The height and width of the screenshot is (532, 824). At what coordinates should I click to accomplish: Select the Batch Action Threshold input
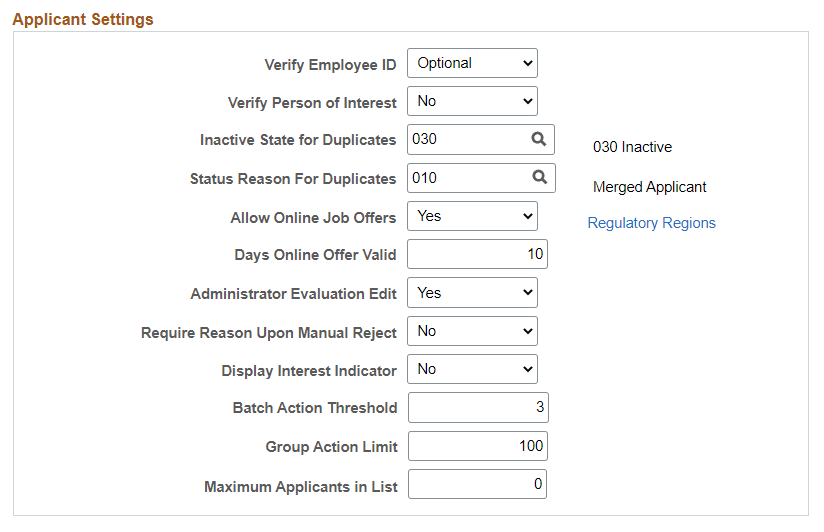pyautogui.click(x=477, y=408)
